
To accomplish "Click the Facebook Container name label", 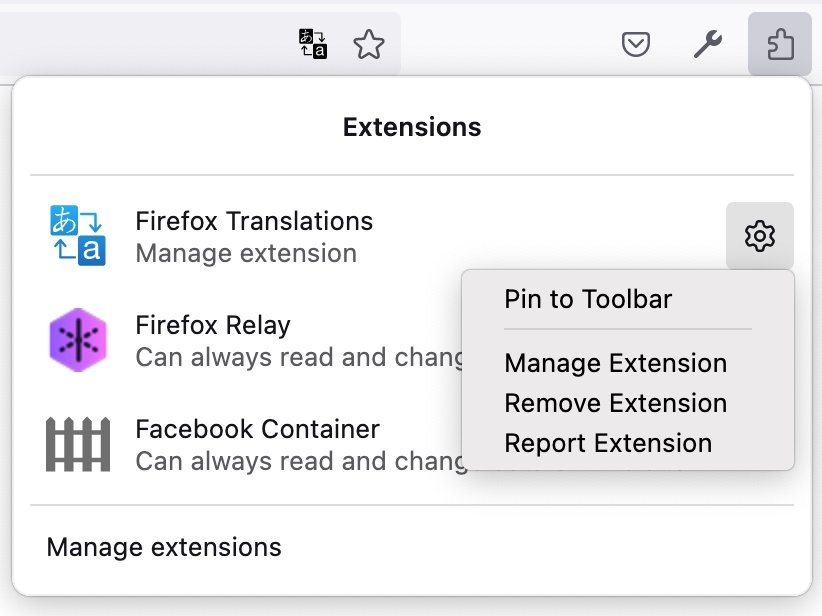I will click(x=257, y=429).
